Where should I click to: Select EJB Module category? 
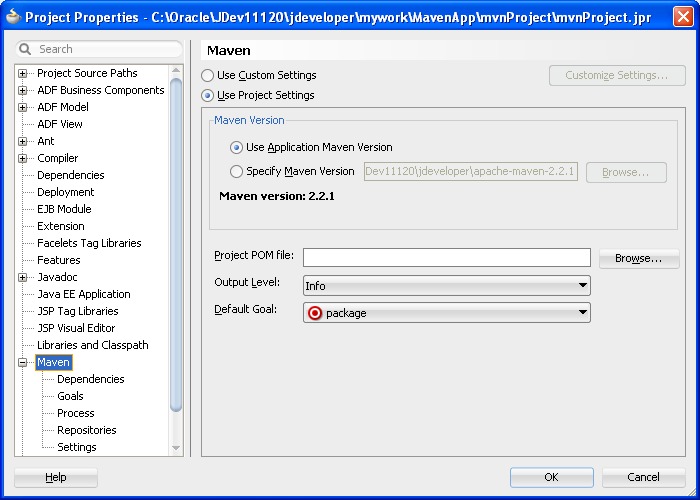tap(64, 209)
